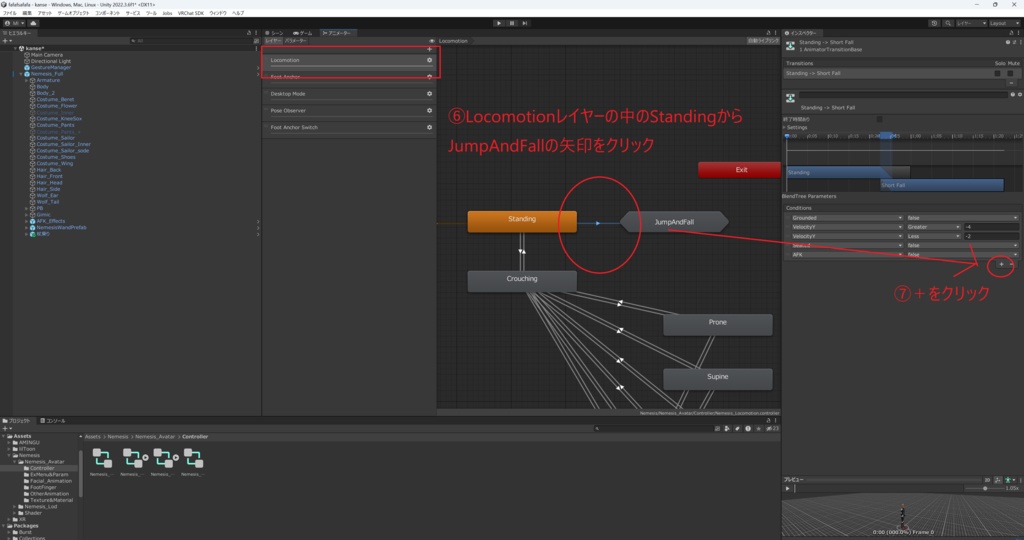Toggle Mute checkbox for Standing -> Short Fall
This screenshot has height=540, width=1024.
[1010, 73]
